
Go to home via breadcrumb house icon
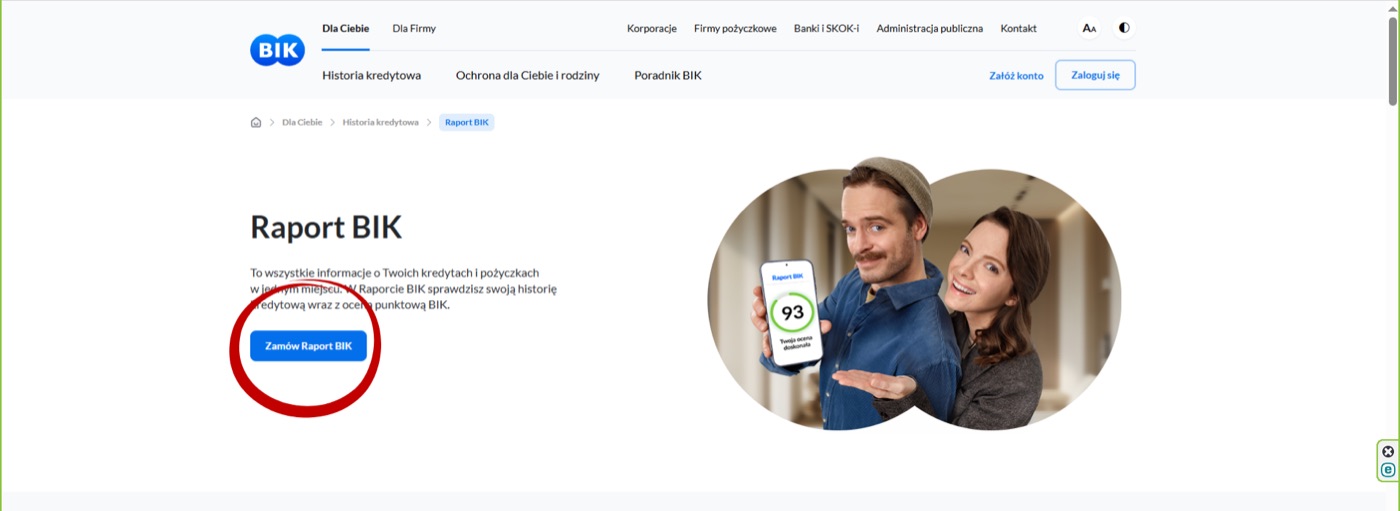pyautogui.click(x=256, y=122)
